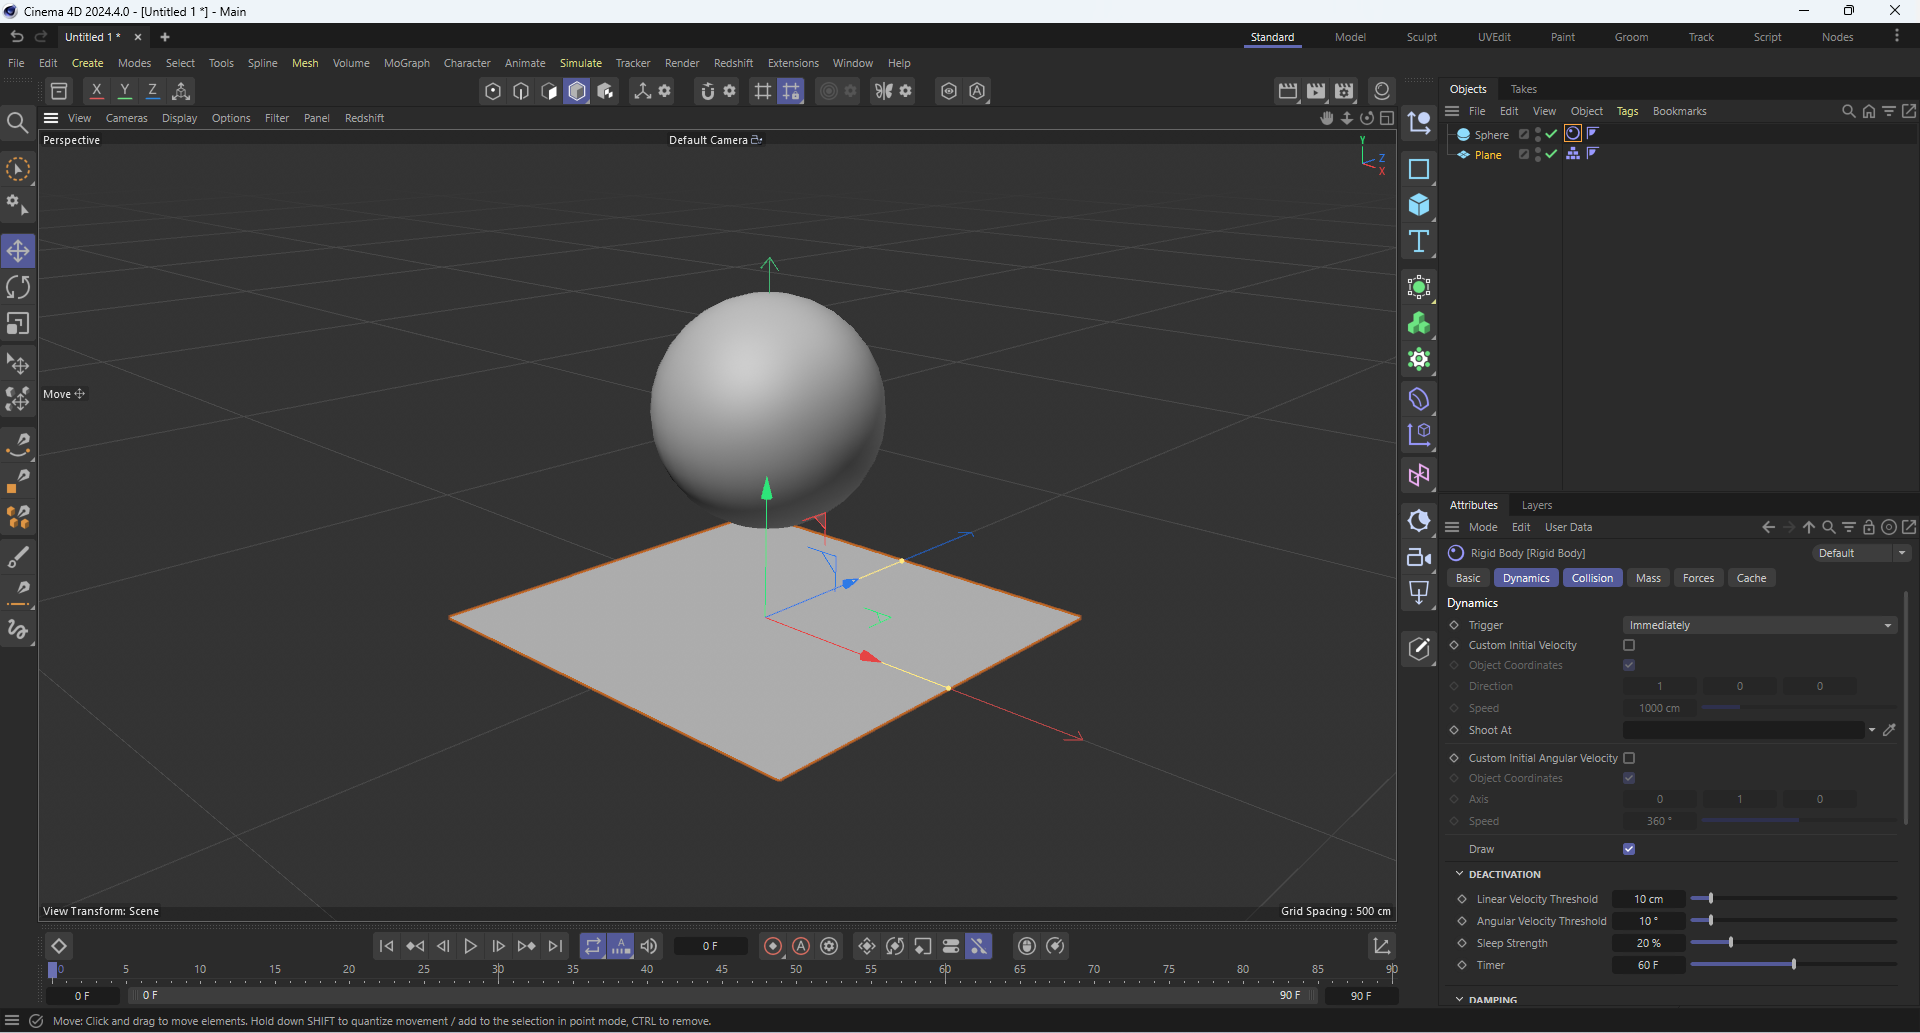
Task: Open the Redshift menu in main menu bar
Action: tap(733, 63)
